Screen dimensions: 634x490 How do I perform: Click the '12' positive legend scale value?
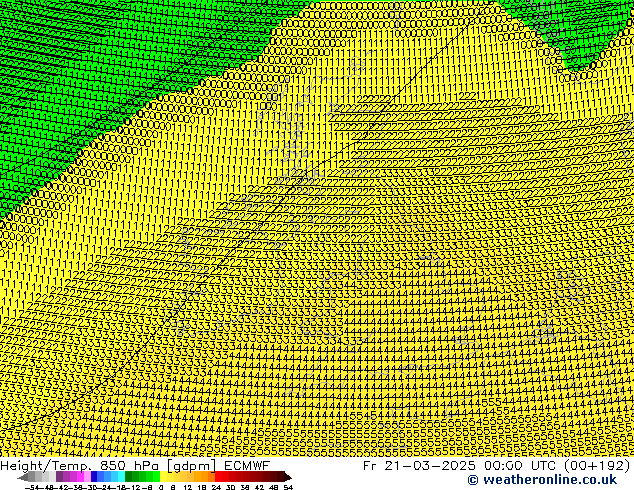[x=188, y=487]
